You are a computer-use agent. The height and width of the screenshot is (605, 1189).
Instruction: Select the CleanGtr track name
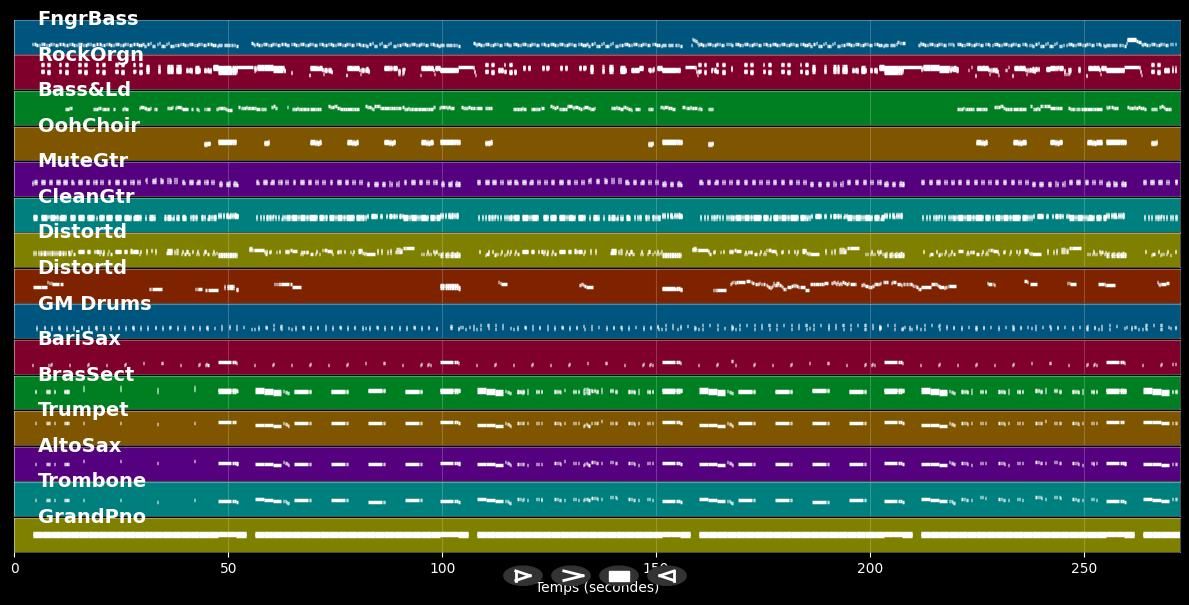point(85,196)
